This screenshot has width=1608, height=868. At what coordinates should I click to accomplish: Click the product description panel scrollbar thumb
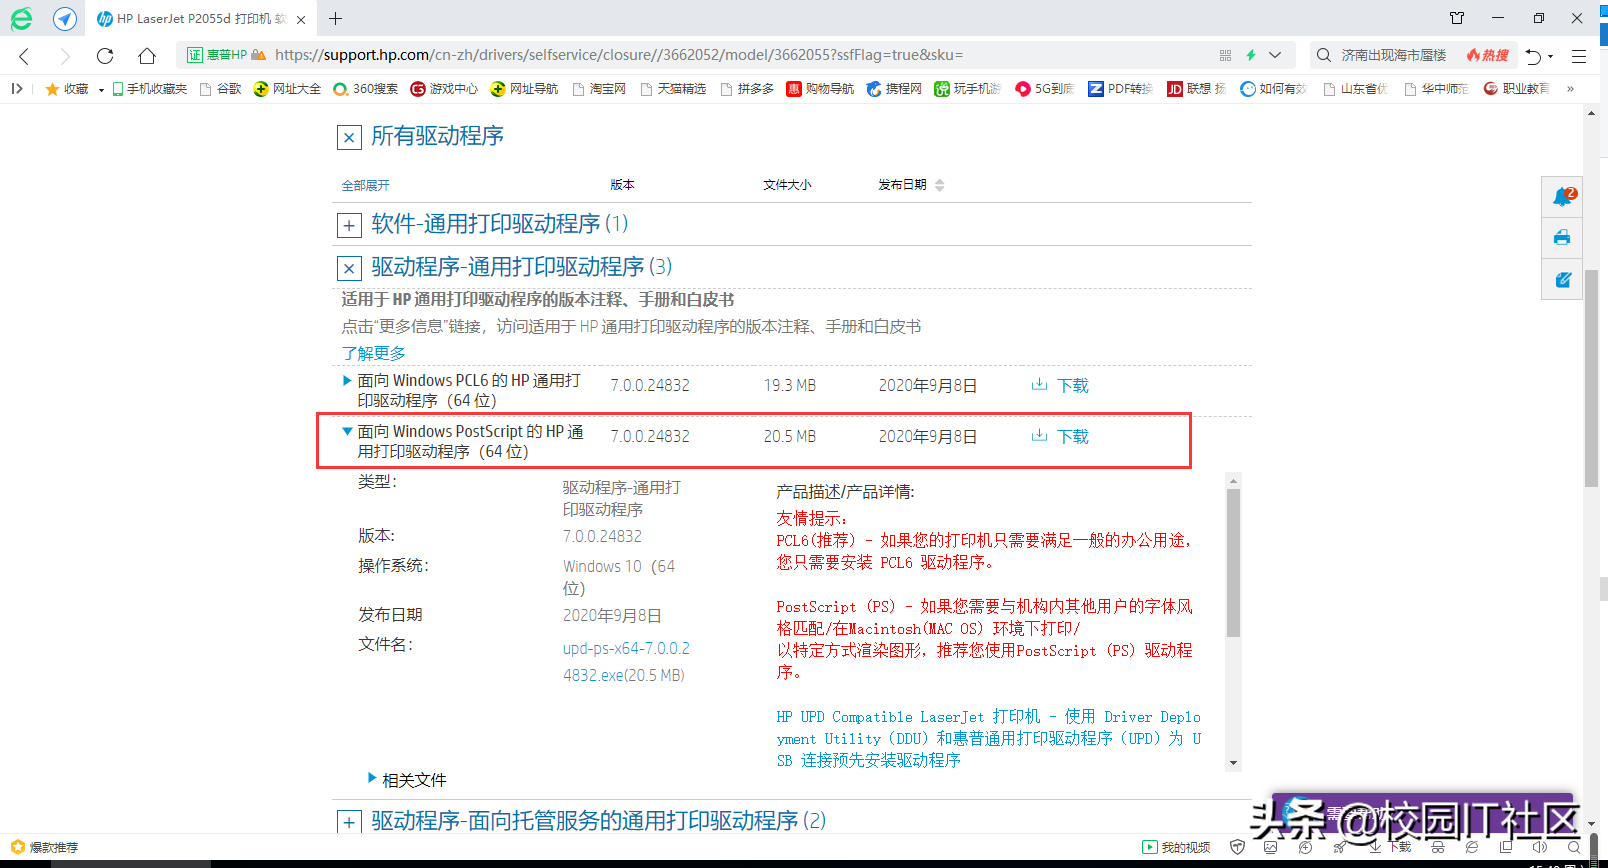pyautogui.click(x=1233, y=562)
